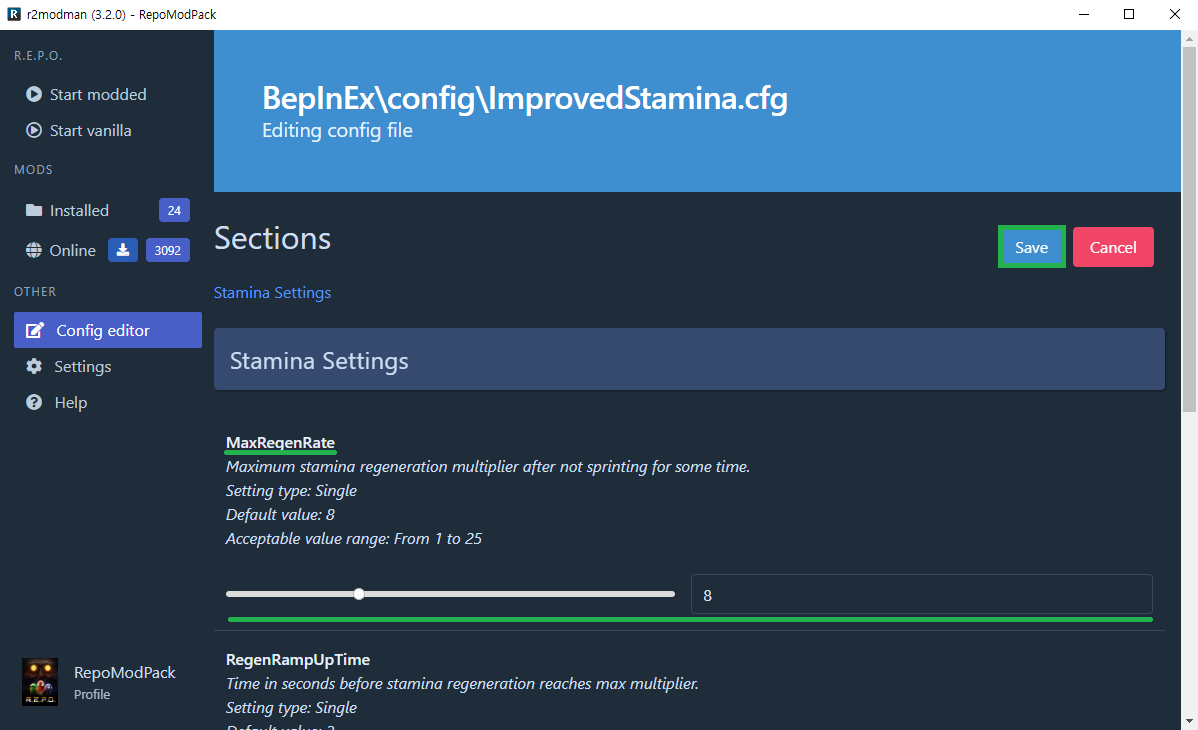The width and height of the screenshot is (1198, 730).
Task: Click the Online globe icon
Action: click(x=34, y=250)
